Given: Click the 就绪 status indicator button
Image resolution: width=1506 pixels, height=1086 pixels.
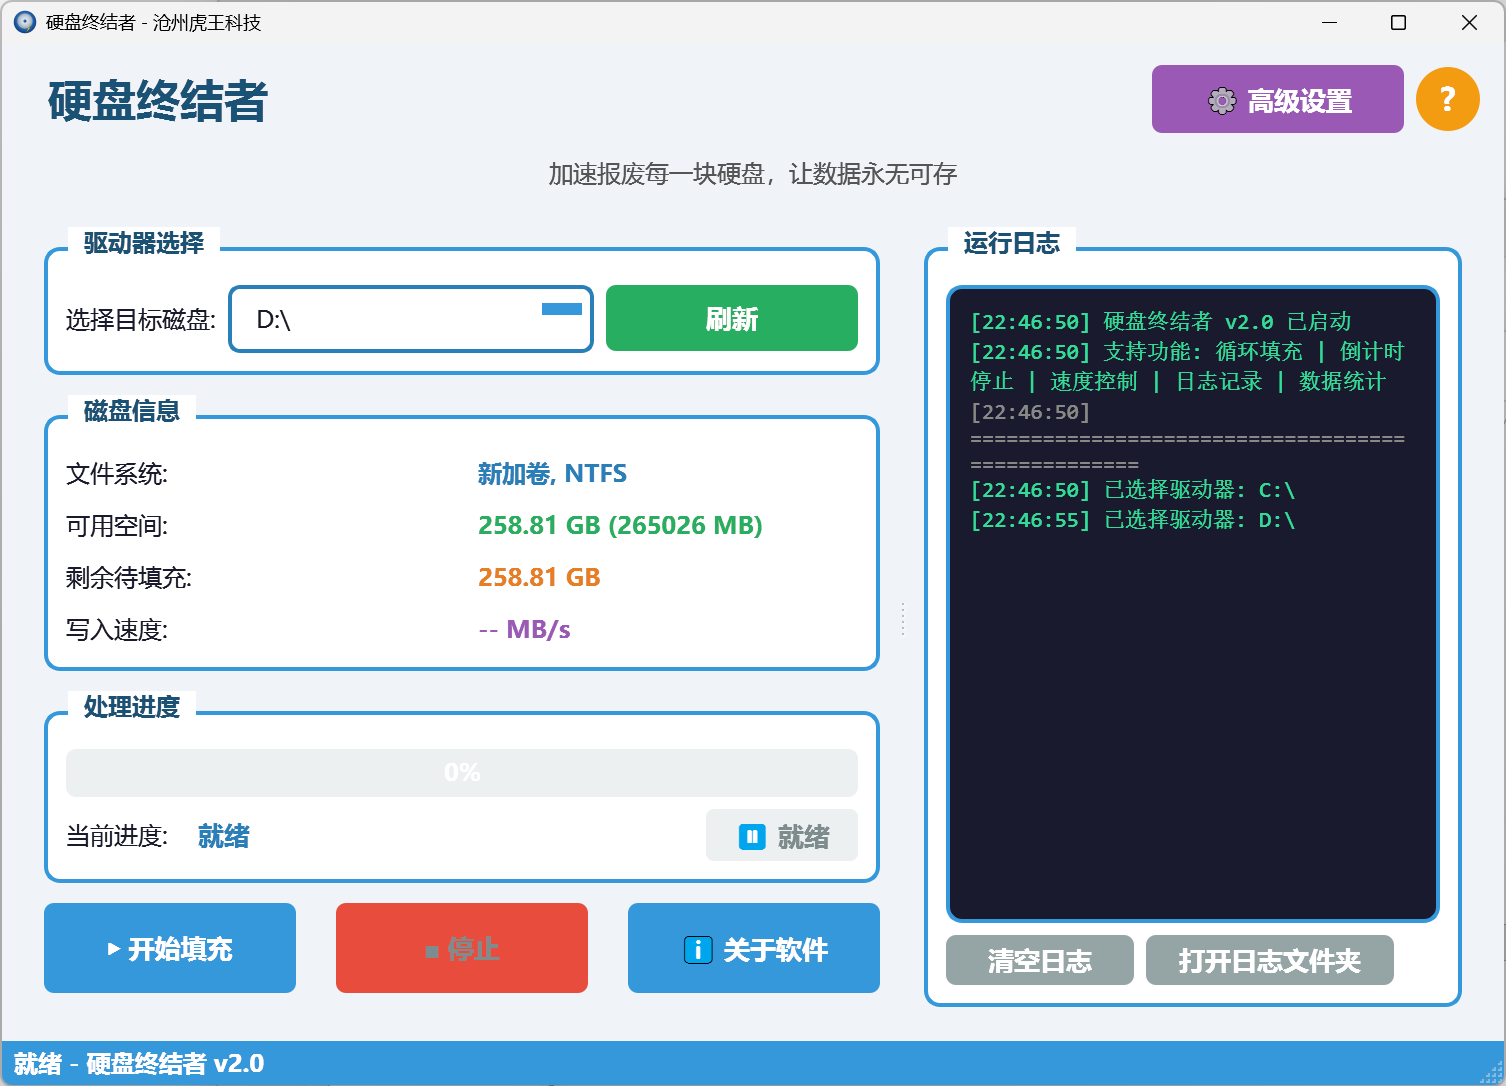Looking at the screenshot, I should (x=781, y=835).
